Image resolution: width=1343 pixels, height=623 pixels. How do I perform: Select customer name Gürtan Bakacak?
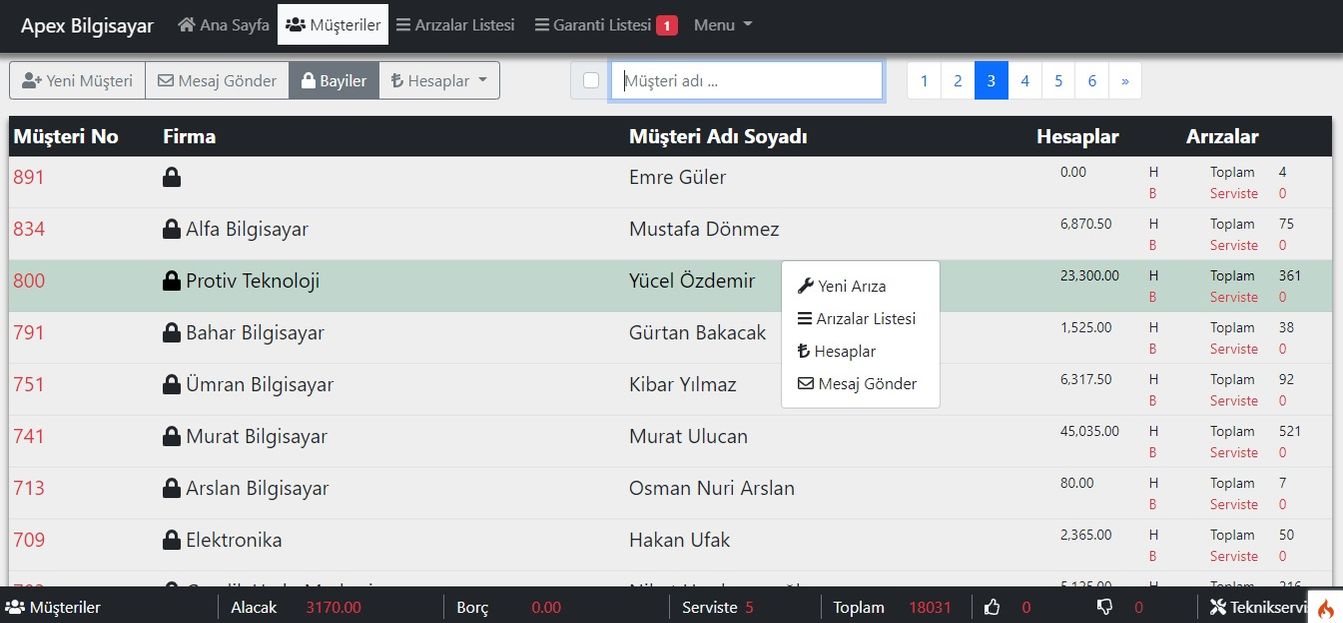tap(698, 333)
